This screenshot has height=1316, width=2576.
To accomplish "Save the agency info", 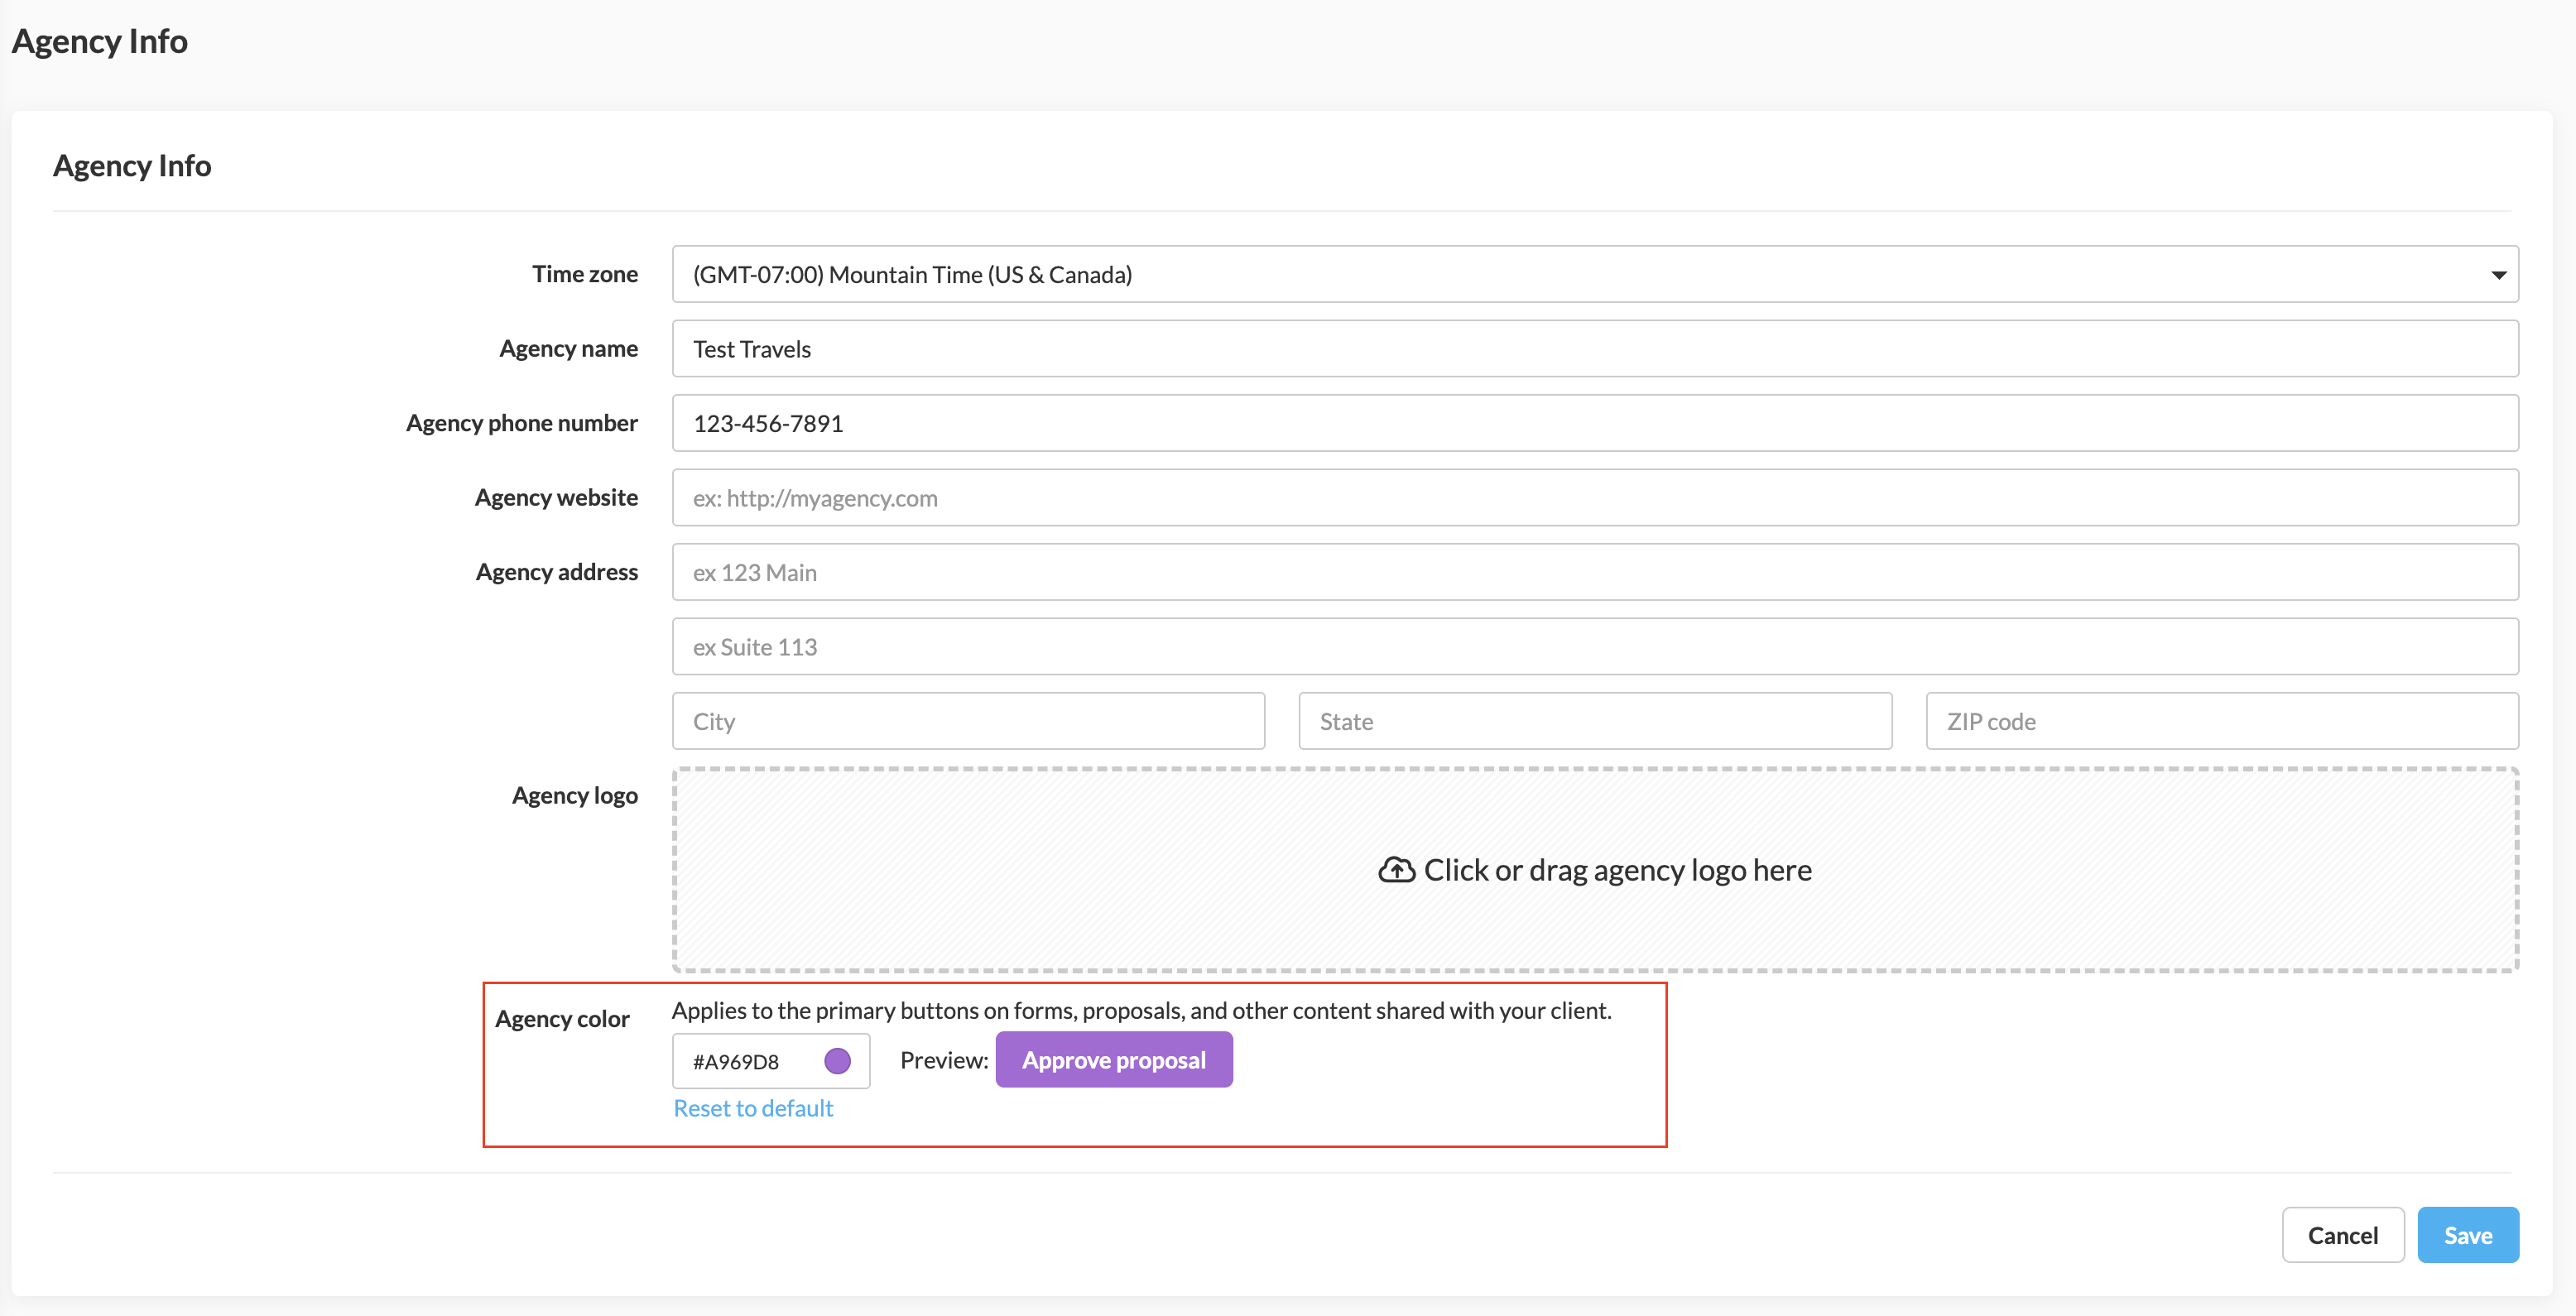I will (x=2468, y=1235).
